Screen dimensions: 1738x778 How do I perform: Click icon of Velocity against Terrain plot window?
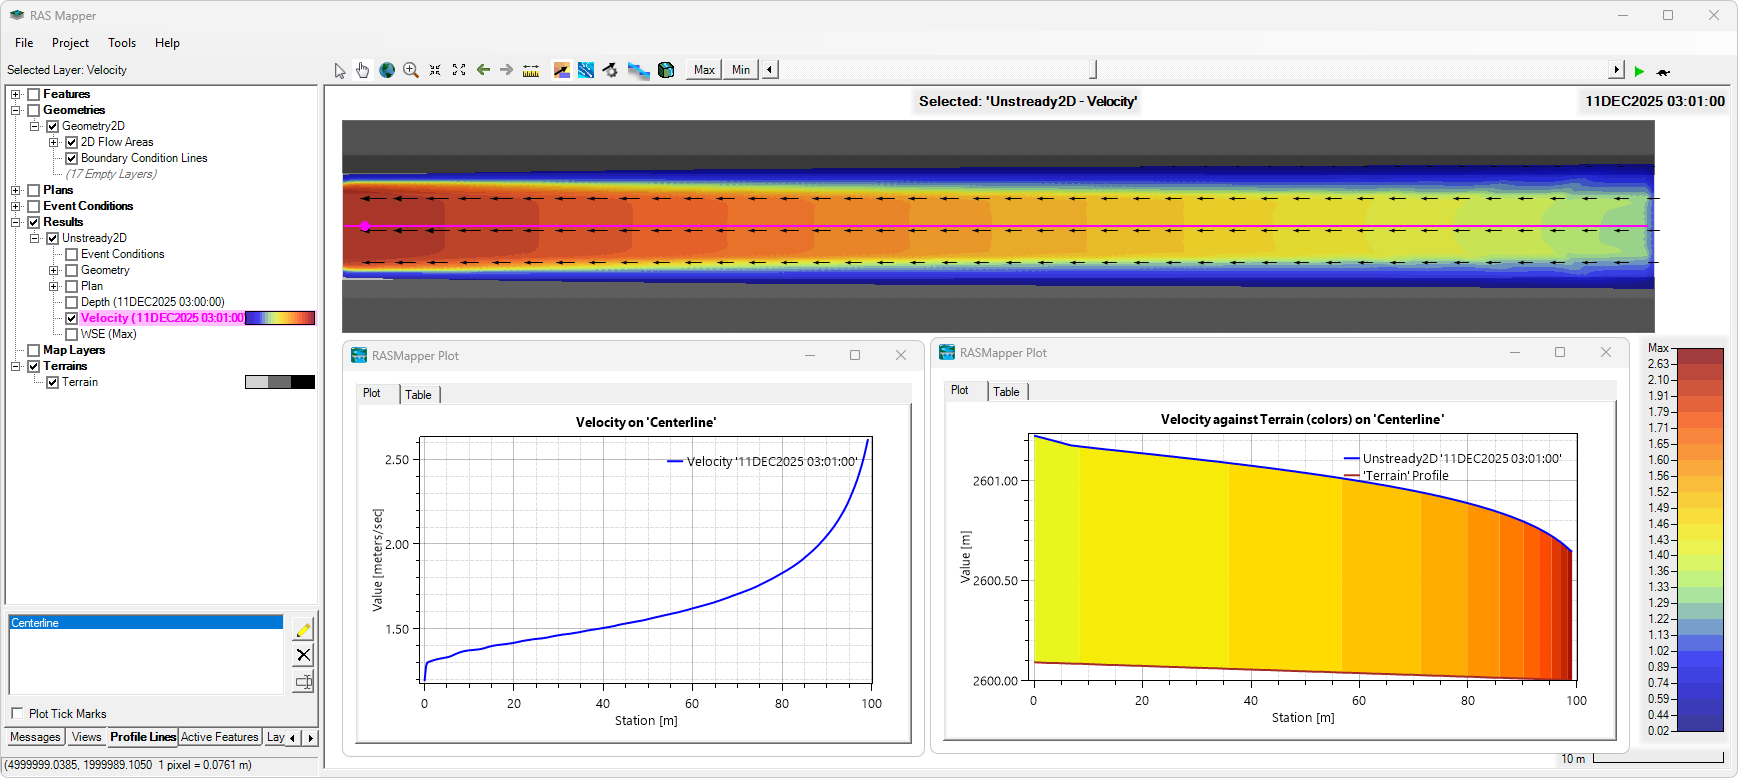pos(947,352)
